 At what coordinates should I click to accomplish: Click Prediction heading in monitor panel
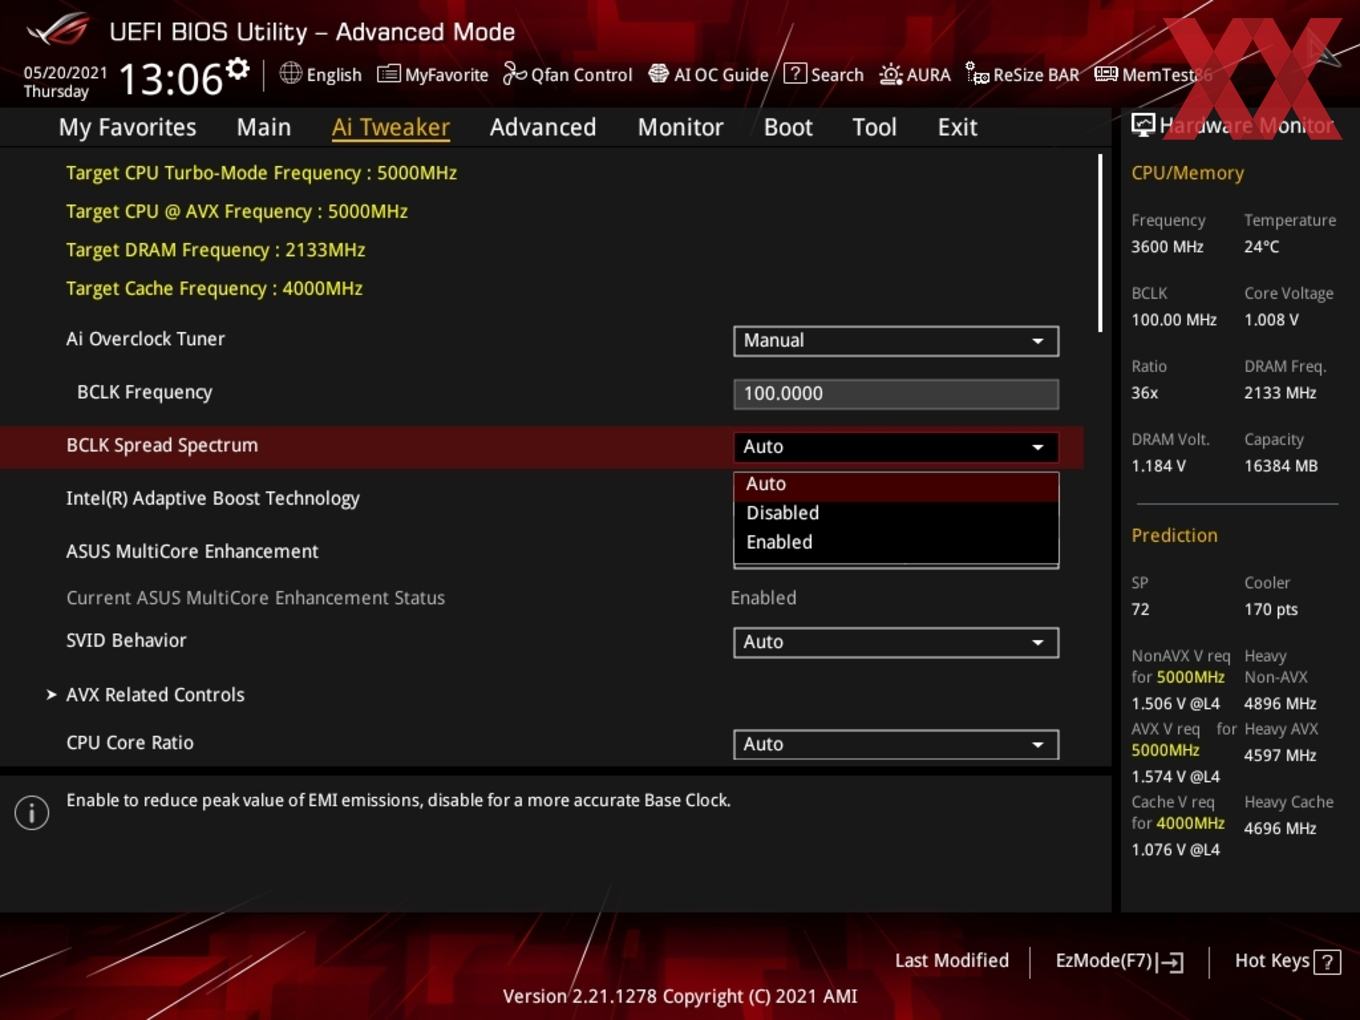1174,535
